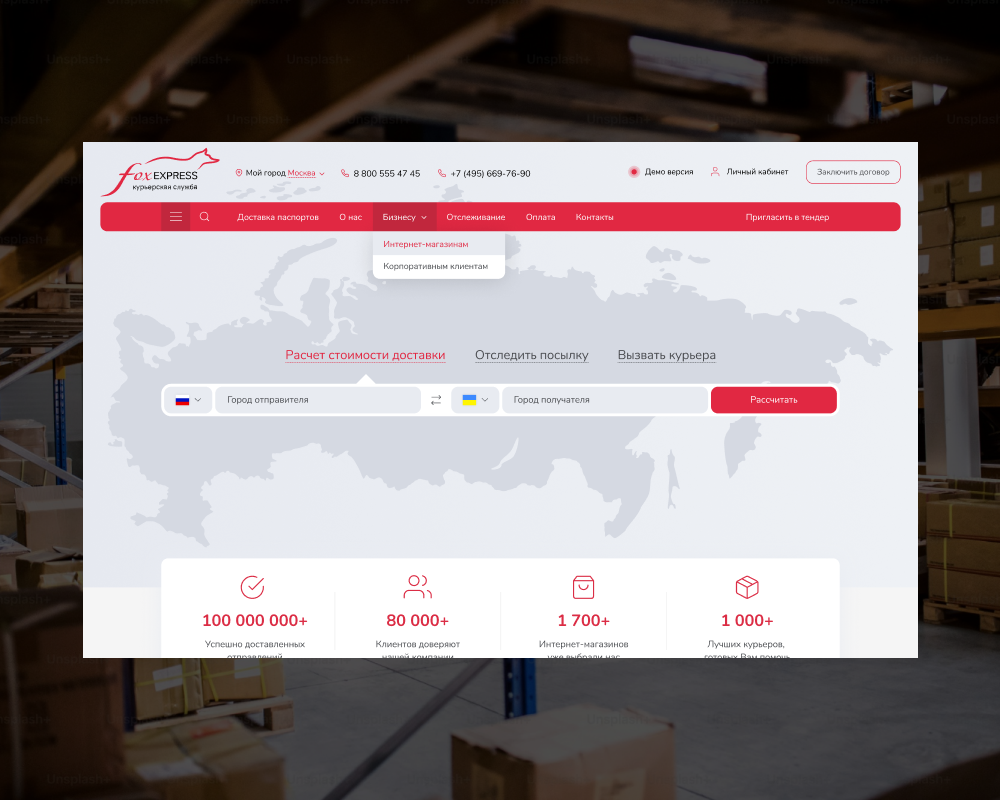
Task: Open Доставка паспортов menu item
Action: click(x=278, y=217)
